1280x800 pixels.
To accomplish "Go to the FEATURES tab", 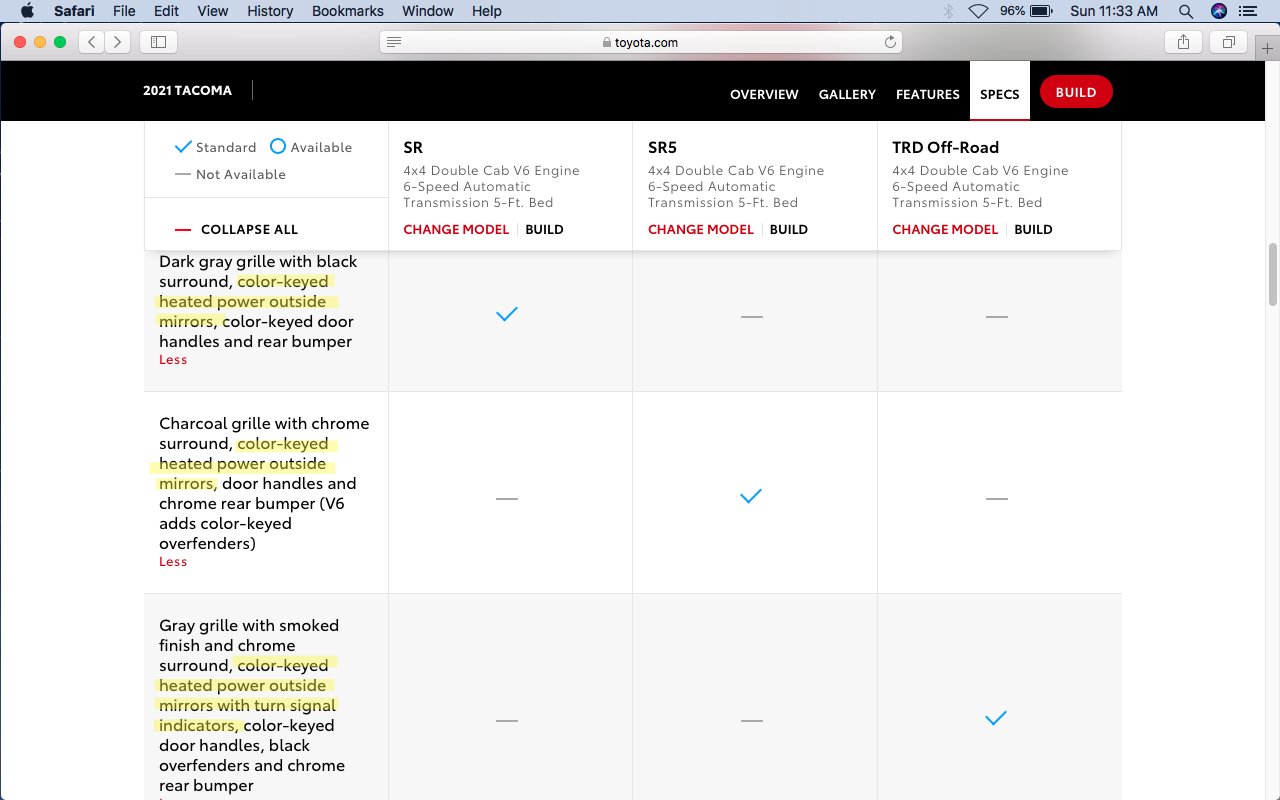I will 928,94.
